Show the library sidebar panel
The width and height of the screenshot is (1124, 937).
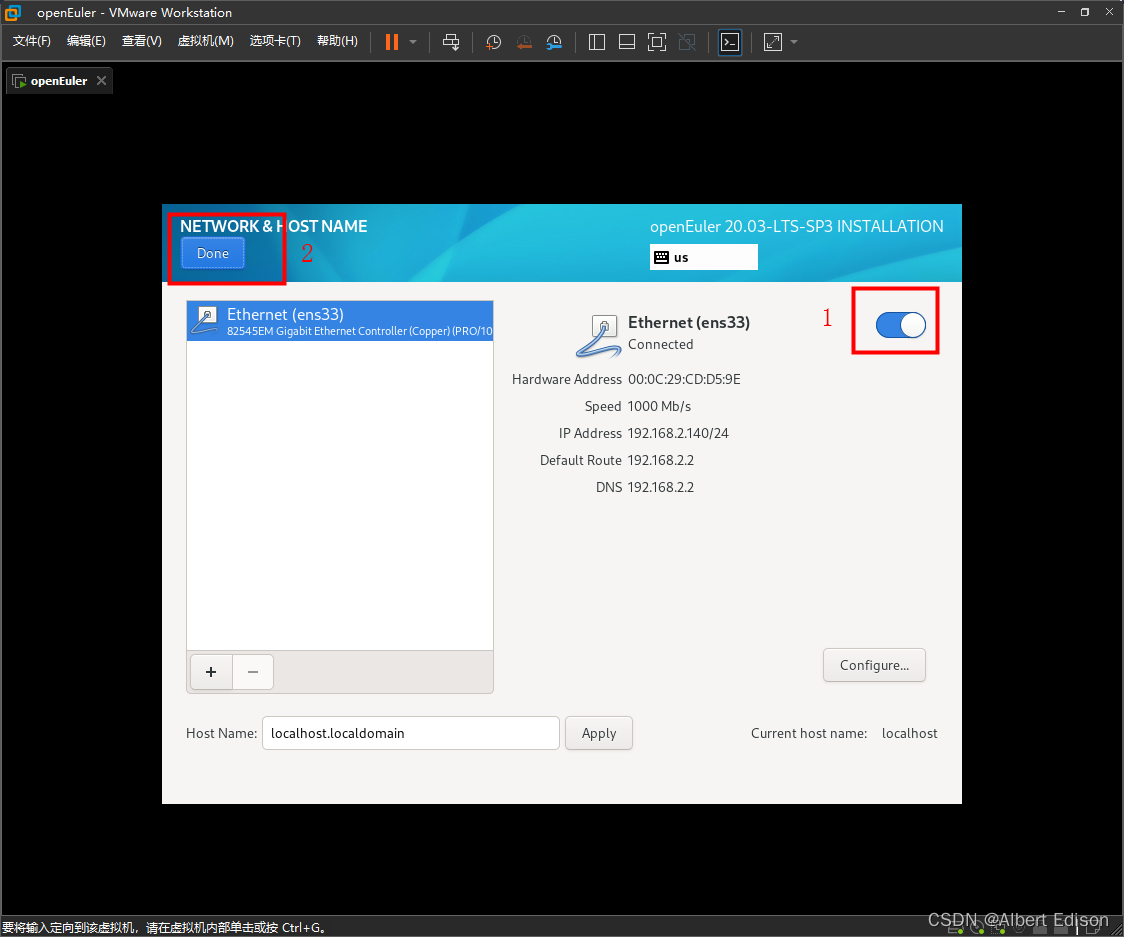tap(596, 41)
